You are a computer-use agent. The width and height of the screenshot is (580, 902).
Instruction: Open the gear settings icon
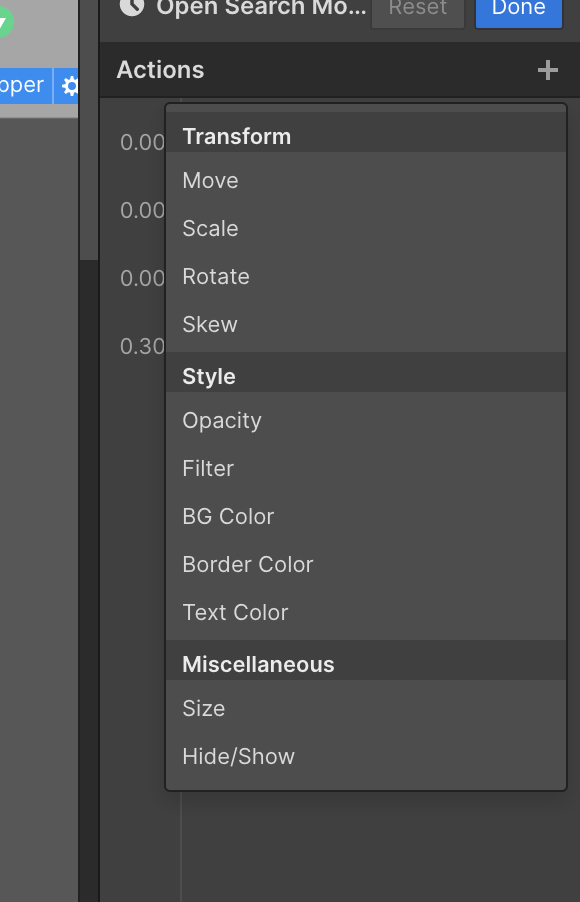[x=70, y=86]
